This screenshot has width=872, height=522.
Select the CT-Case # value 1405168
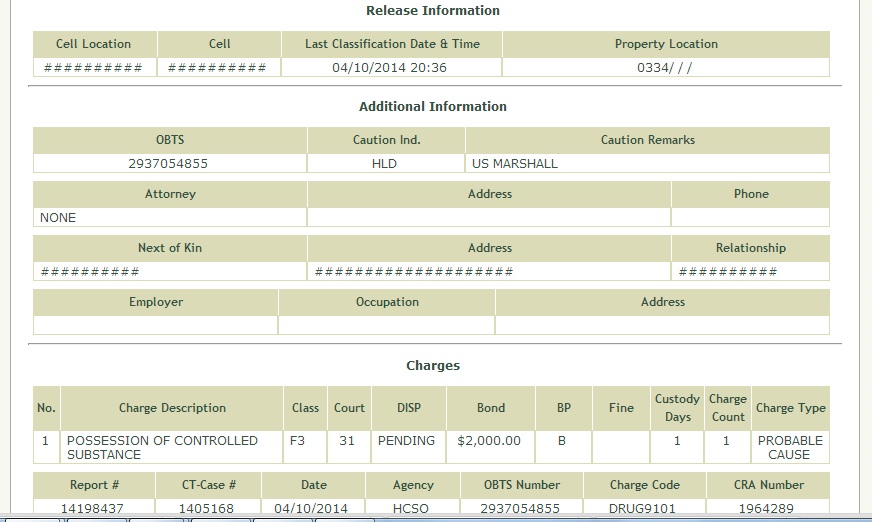point(208,509)
